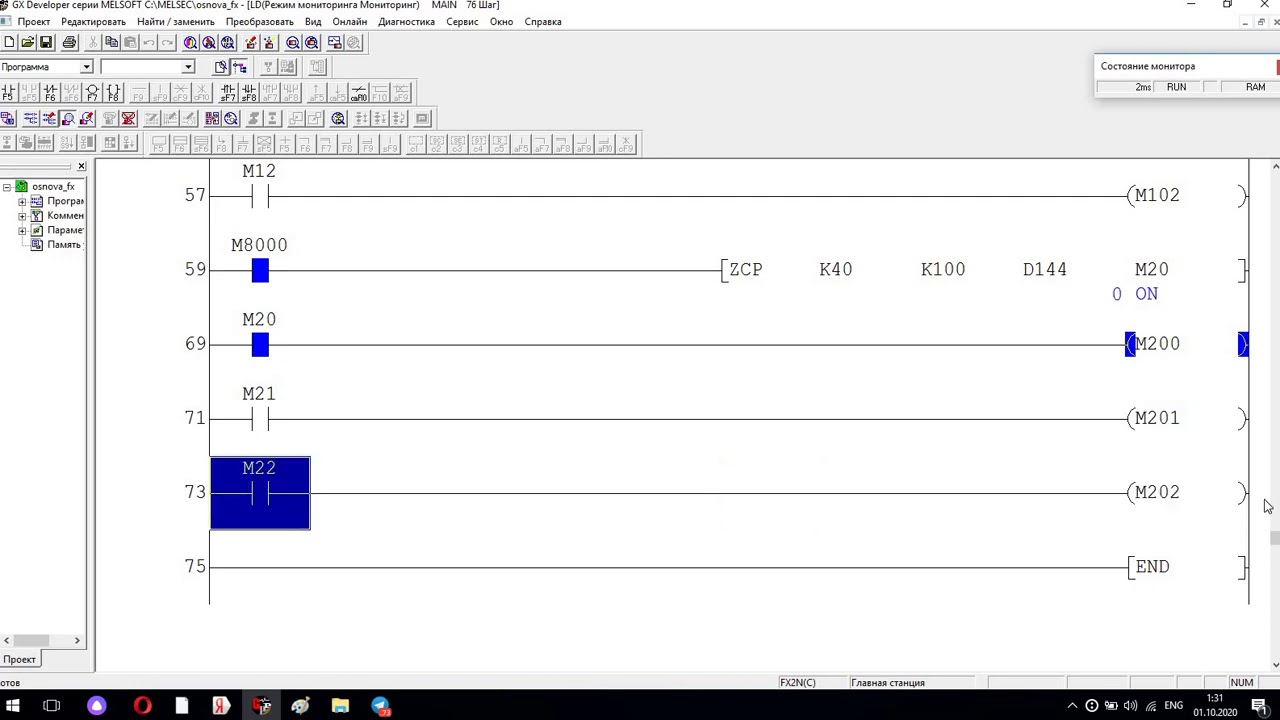Image resolution: width=1280 pixels, height=720 pixels.
Task: Open the Yandex browser taskbar icon
Action: (x=221, y=706)
